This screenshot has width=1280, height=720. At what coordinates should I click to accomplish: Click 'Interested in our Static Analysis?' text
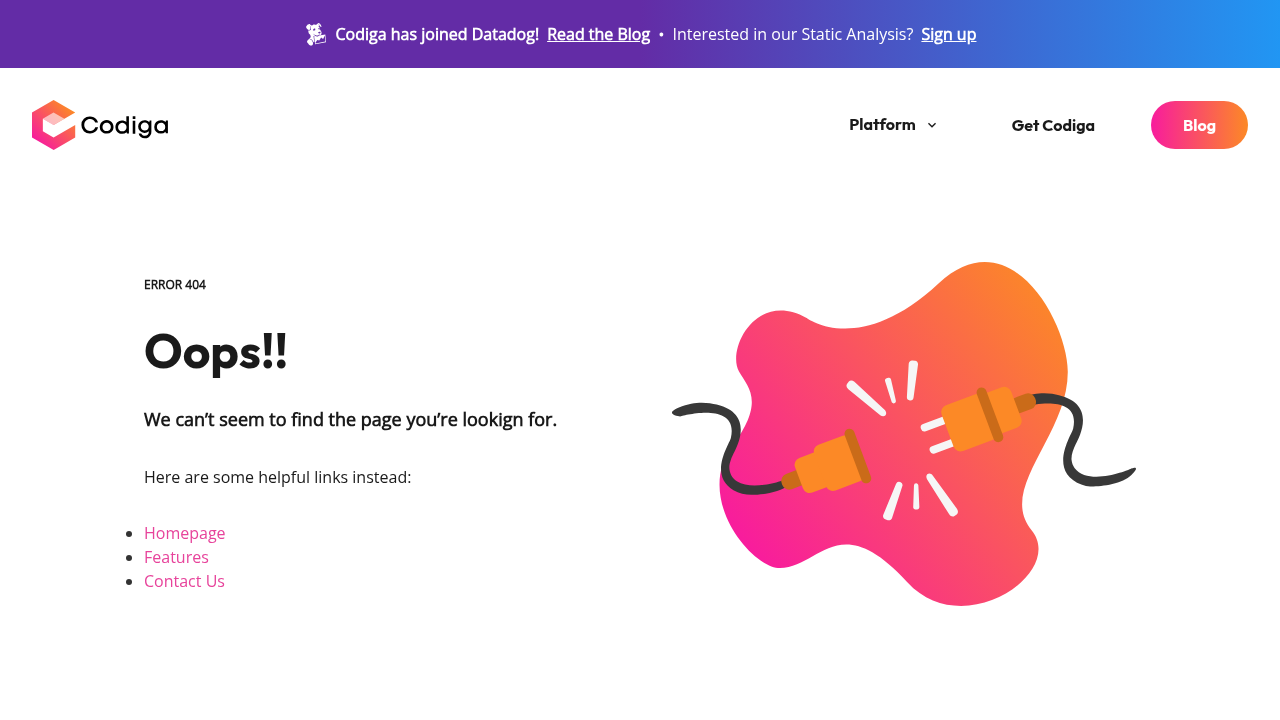pos(793,34)
